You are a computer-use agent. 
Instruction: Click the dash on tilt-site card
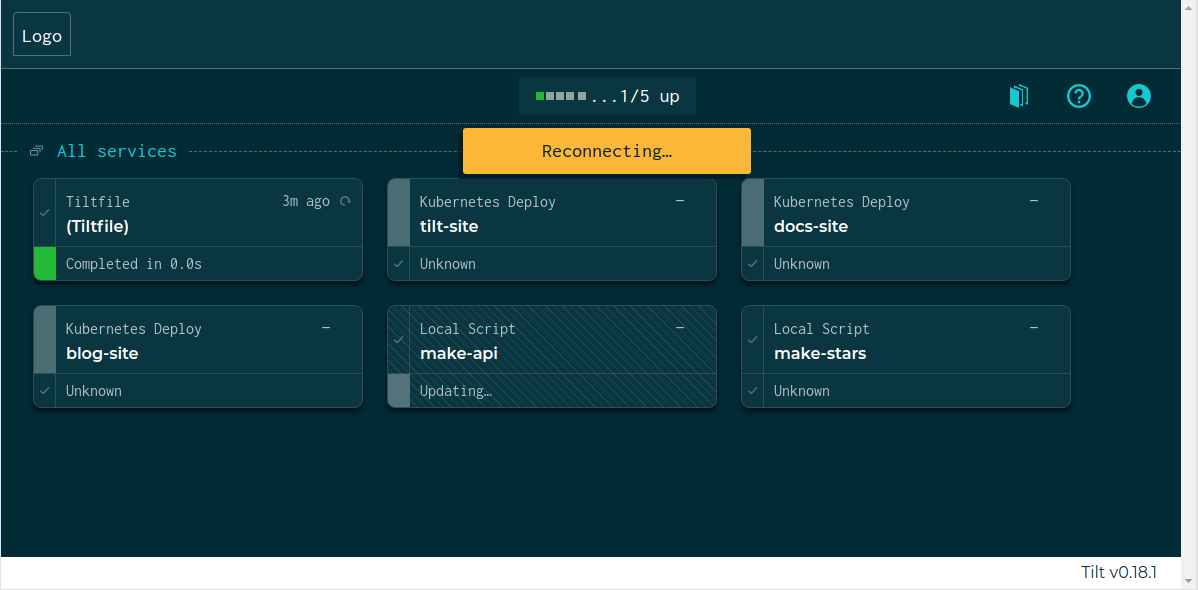(x=680, y=200)
